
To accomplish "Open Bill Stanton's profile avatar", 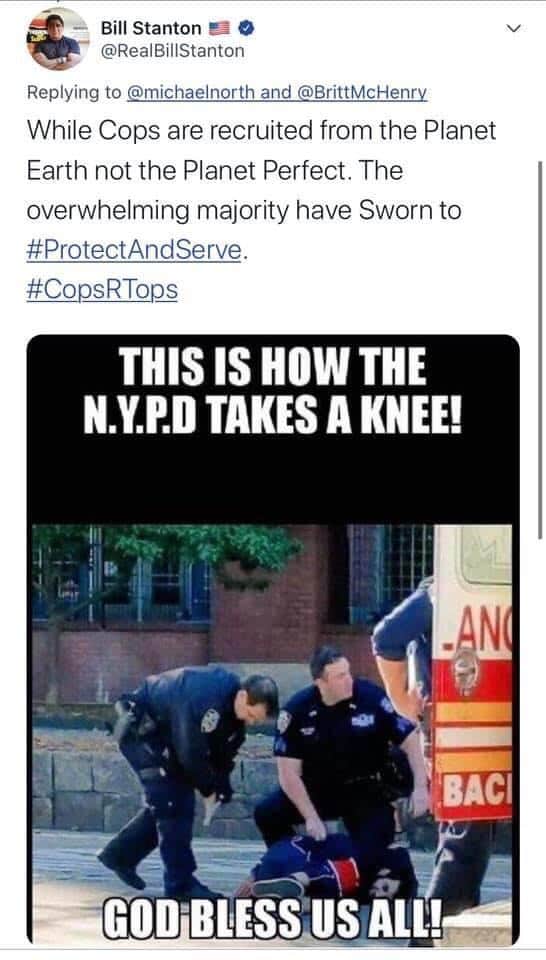I will click(x=57, y=40).
